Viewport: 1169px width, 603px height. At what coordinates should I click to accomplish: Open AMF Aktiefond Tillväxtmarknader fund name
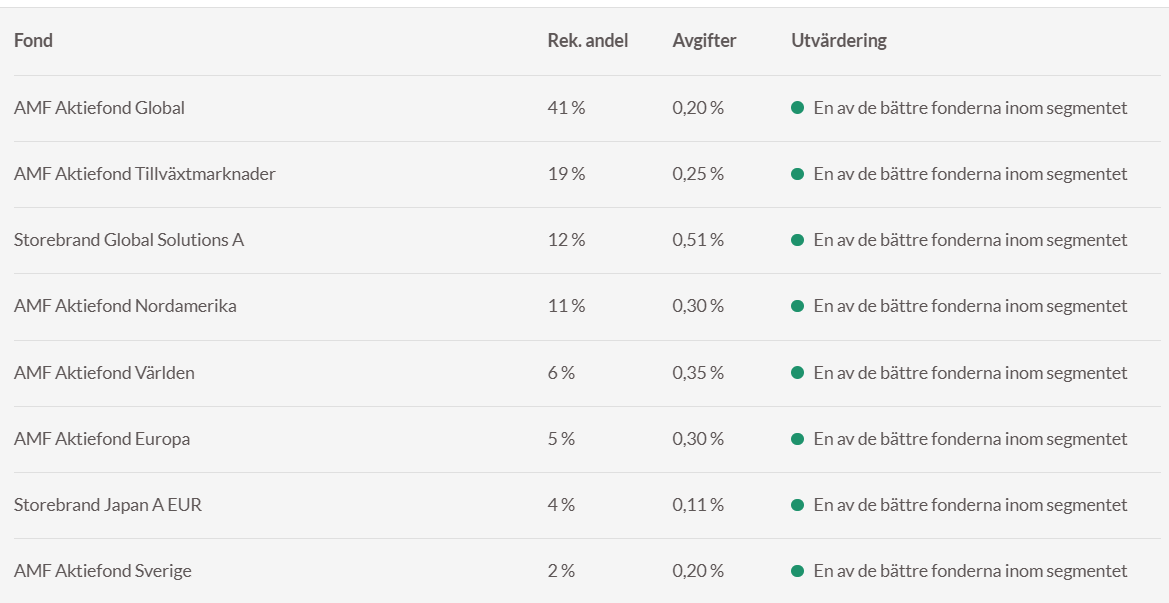pos(144,174)
